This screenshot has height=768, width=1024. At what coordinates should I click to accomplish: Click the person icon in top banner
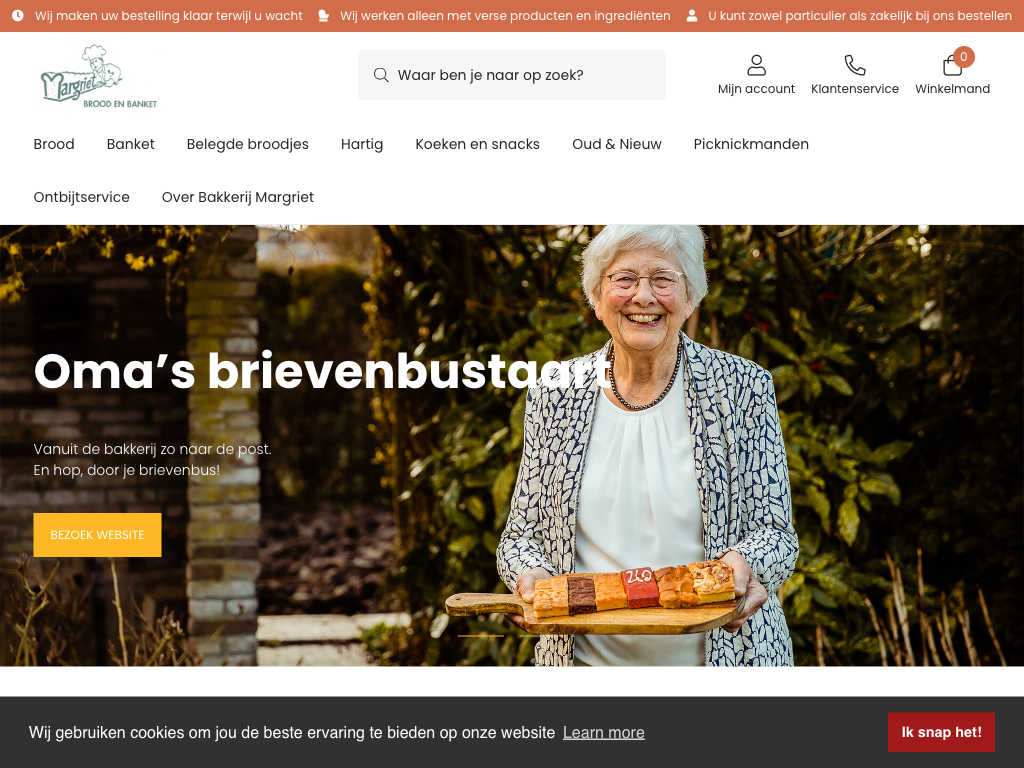692,16
